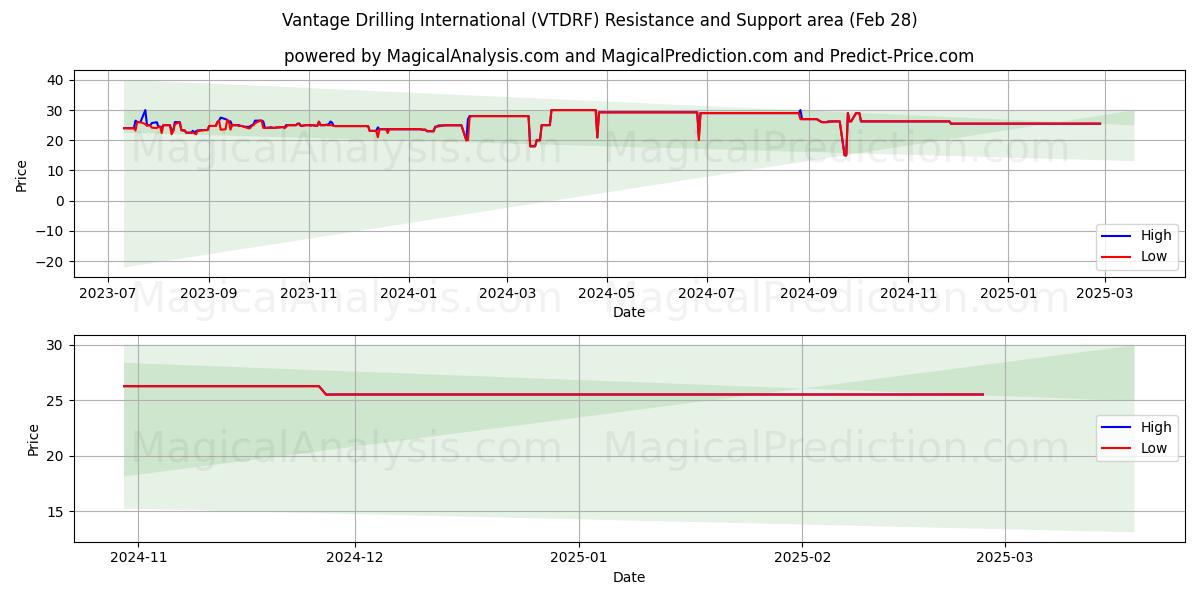Click the top chart 'Date' x-axis label
The image size is (1200, 600).
(x=629, y=312)
